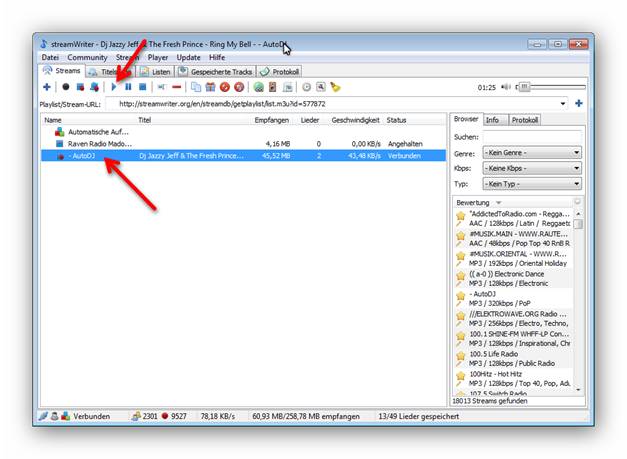The image size is (627, 459).
Task: Click the brown speaker icon in toolbar
Action: tap(273, 87)
